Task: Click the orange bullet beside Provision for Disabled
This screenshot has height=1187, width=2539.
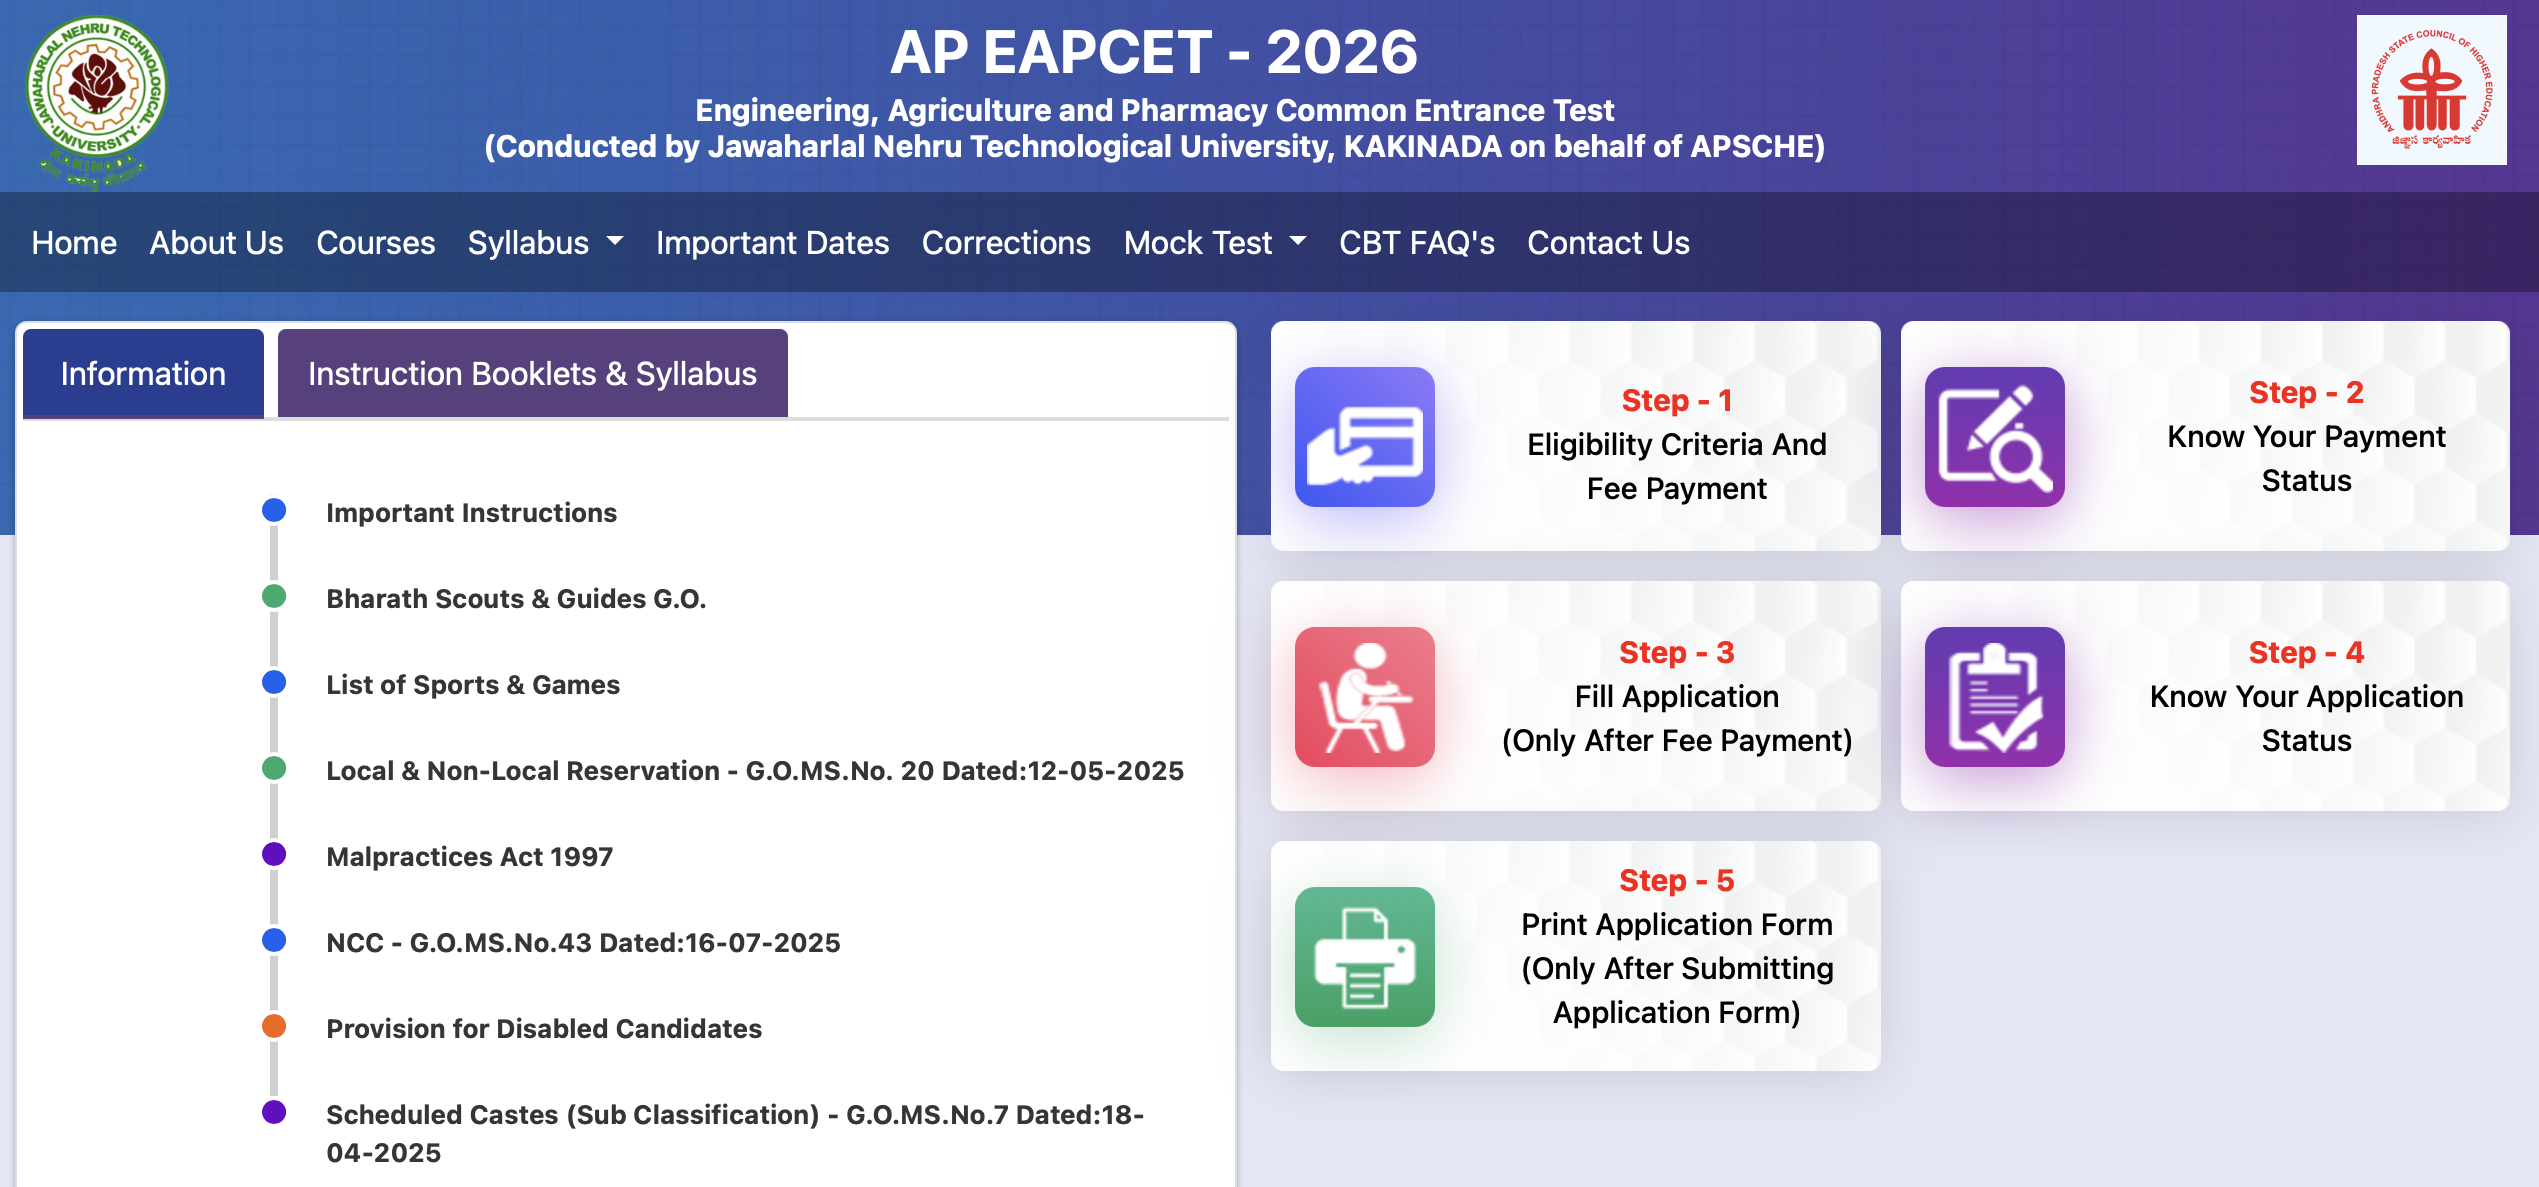Action: click(x=272, y=1025)
